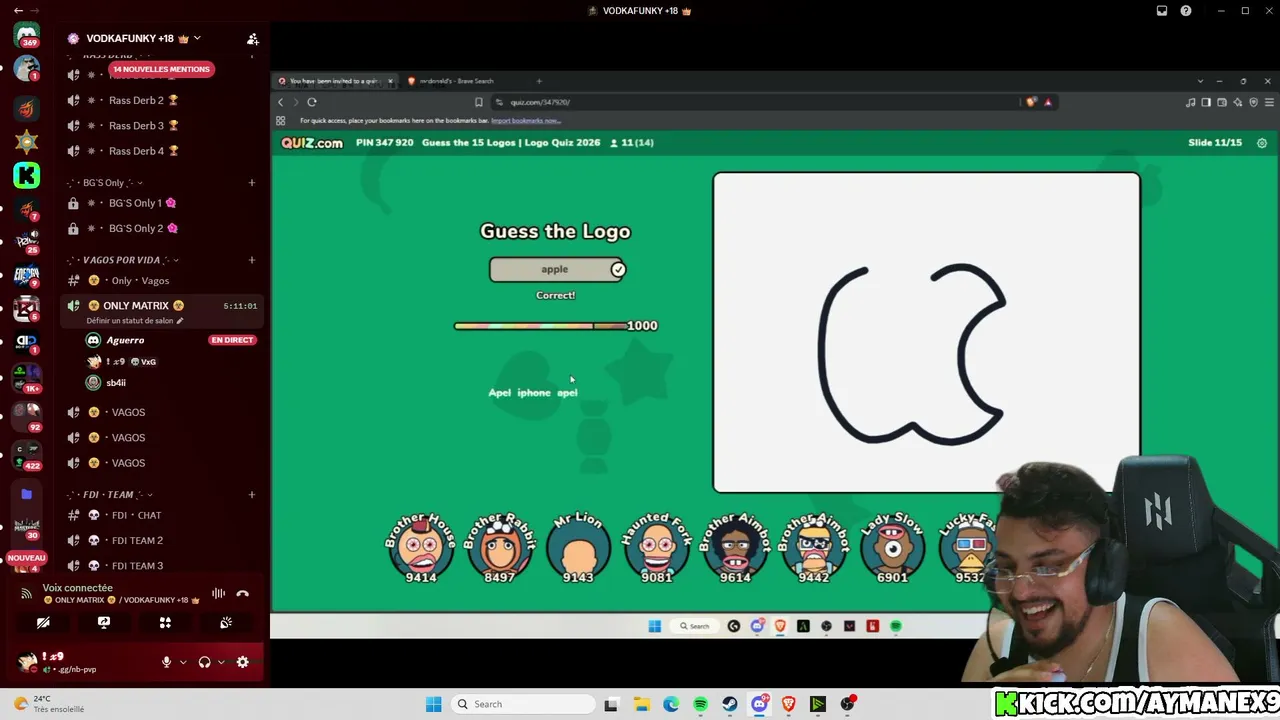Open Spotify from the bottom Windows taskbar

coord(700,704)
